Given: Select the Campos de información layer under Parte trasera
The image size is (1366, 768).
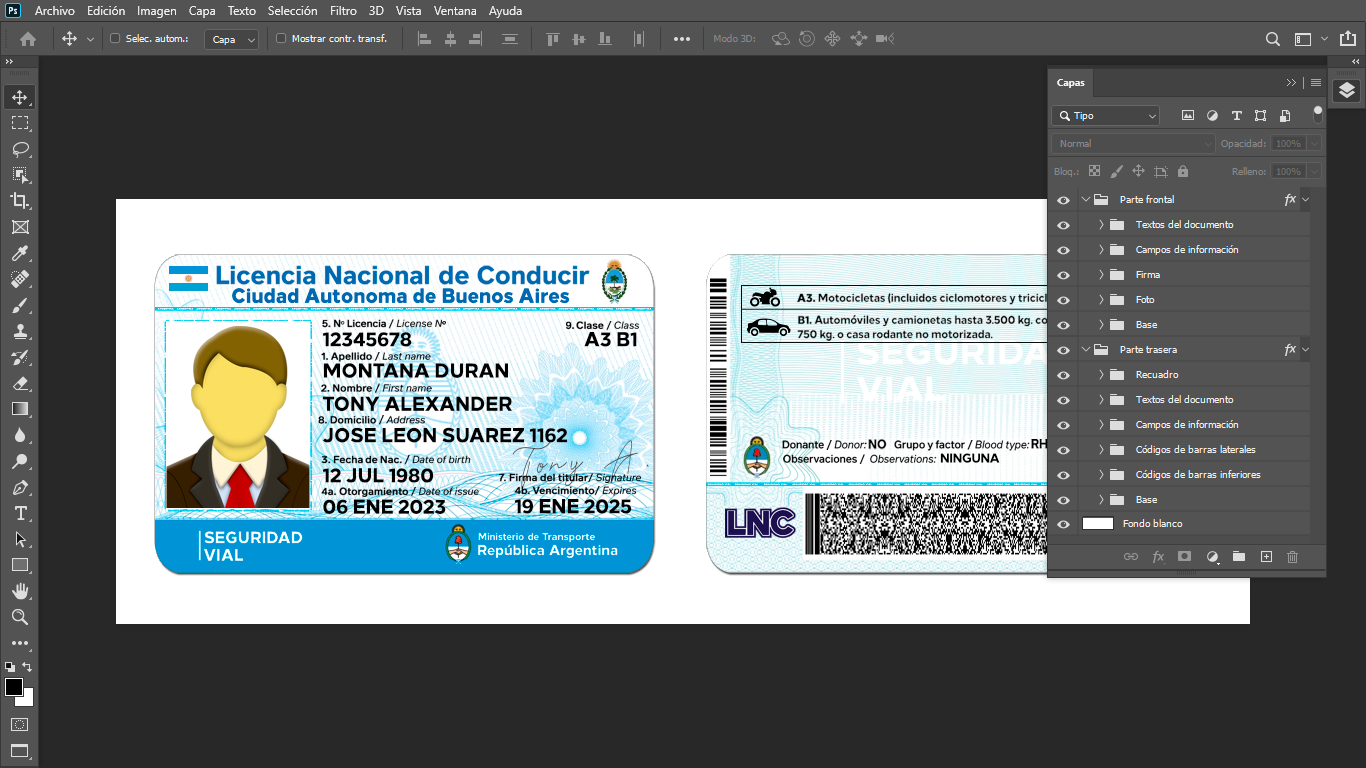Looking at the screenshot, I should tap(1187, 425).
